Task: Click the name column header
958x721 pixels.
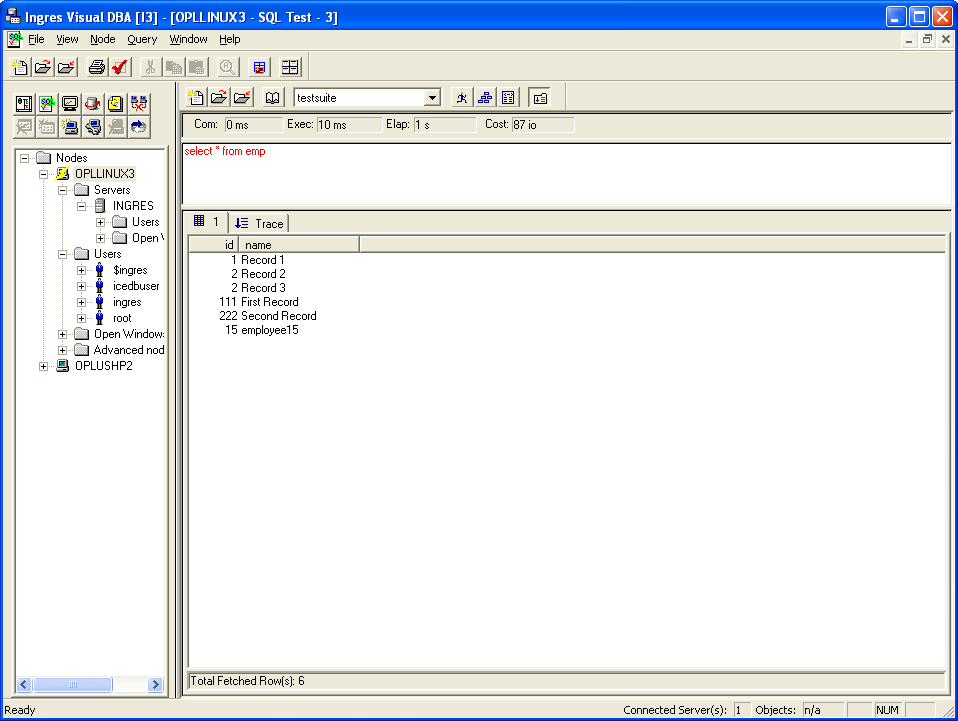Action: [x=299, y=245]
